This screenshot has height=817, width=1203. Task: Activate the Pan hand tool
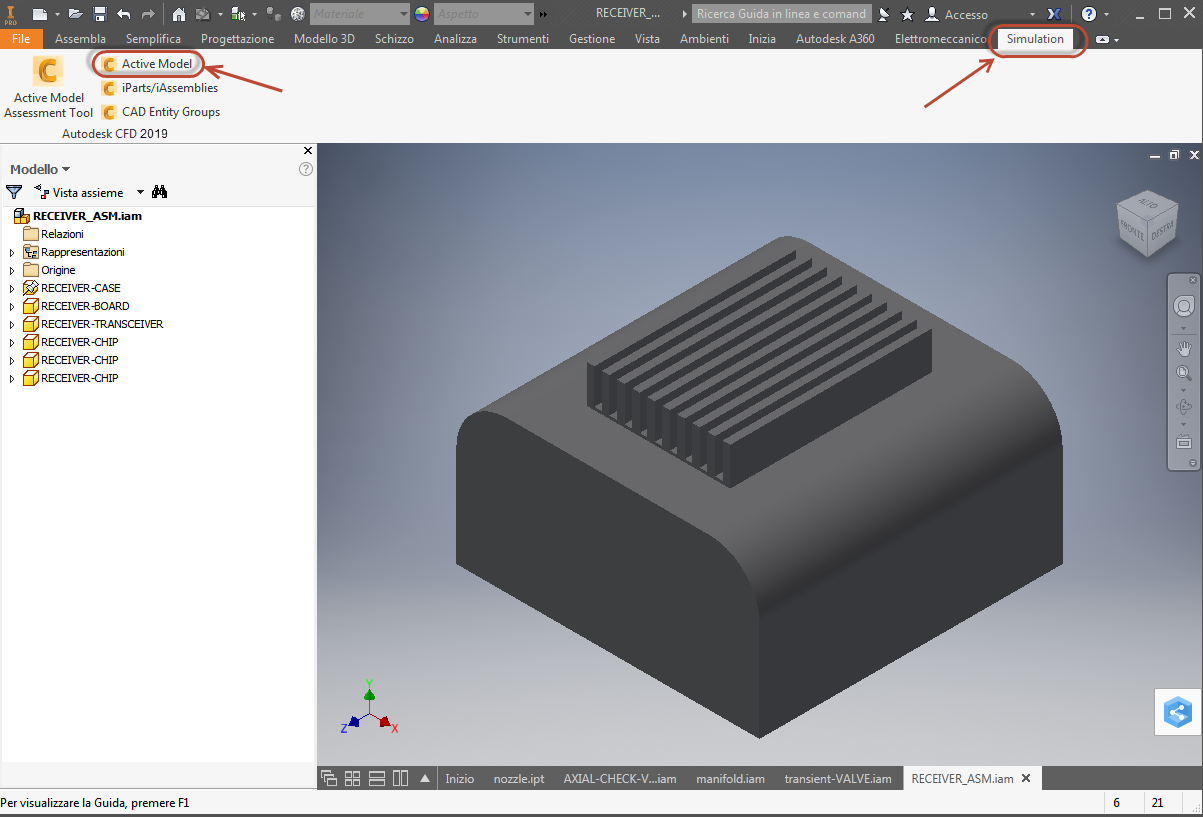[1184, 349]
